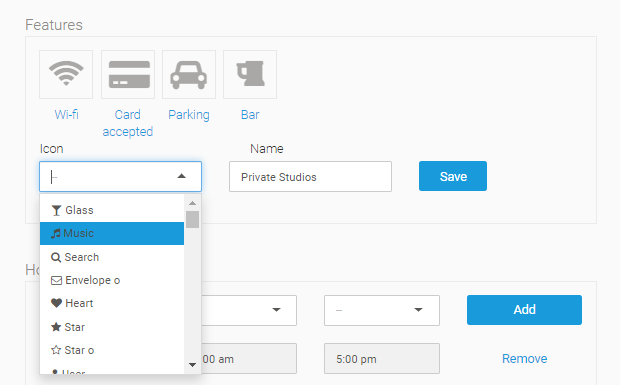620x385 pixels.
Task: Pick the Music icon from list
Action: pos(112,233)
